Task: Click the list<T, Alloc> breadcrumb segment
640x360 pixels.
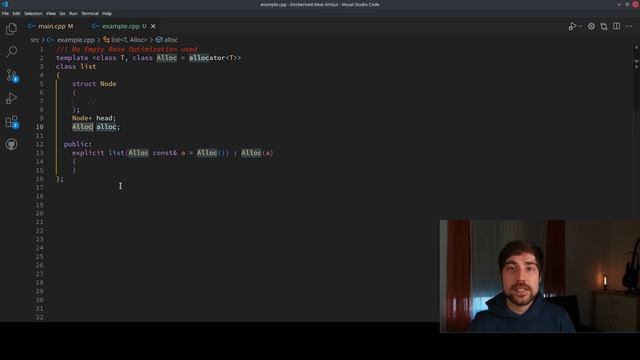Action: click(x=129, y=40)
